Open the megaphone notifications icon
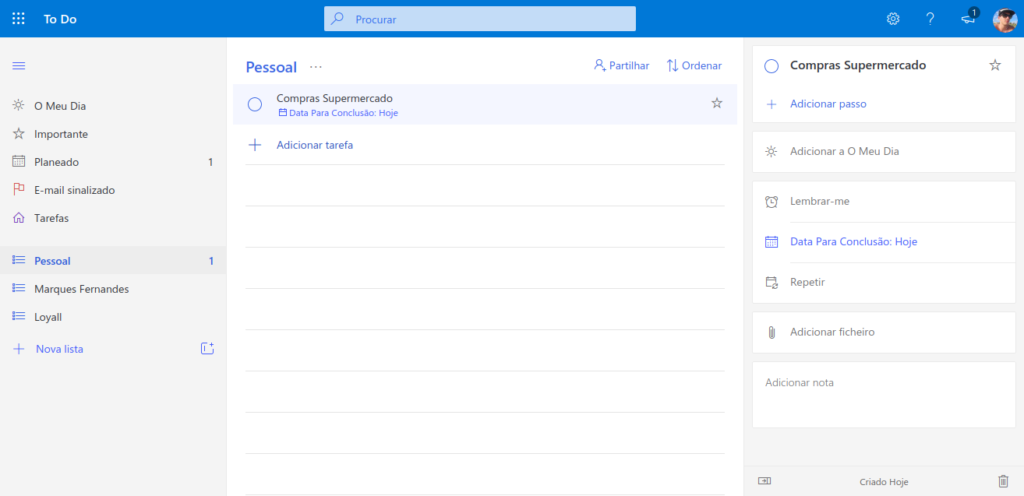This screenshot has width=1024, height=496. [969, 18]
